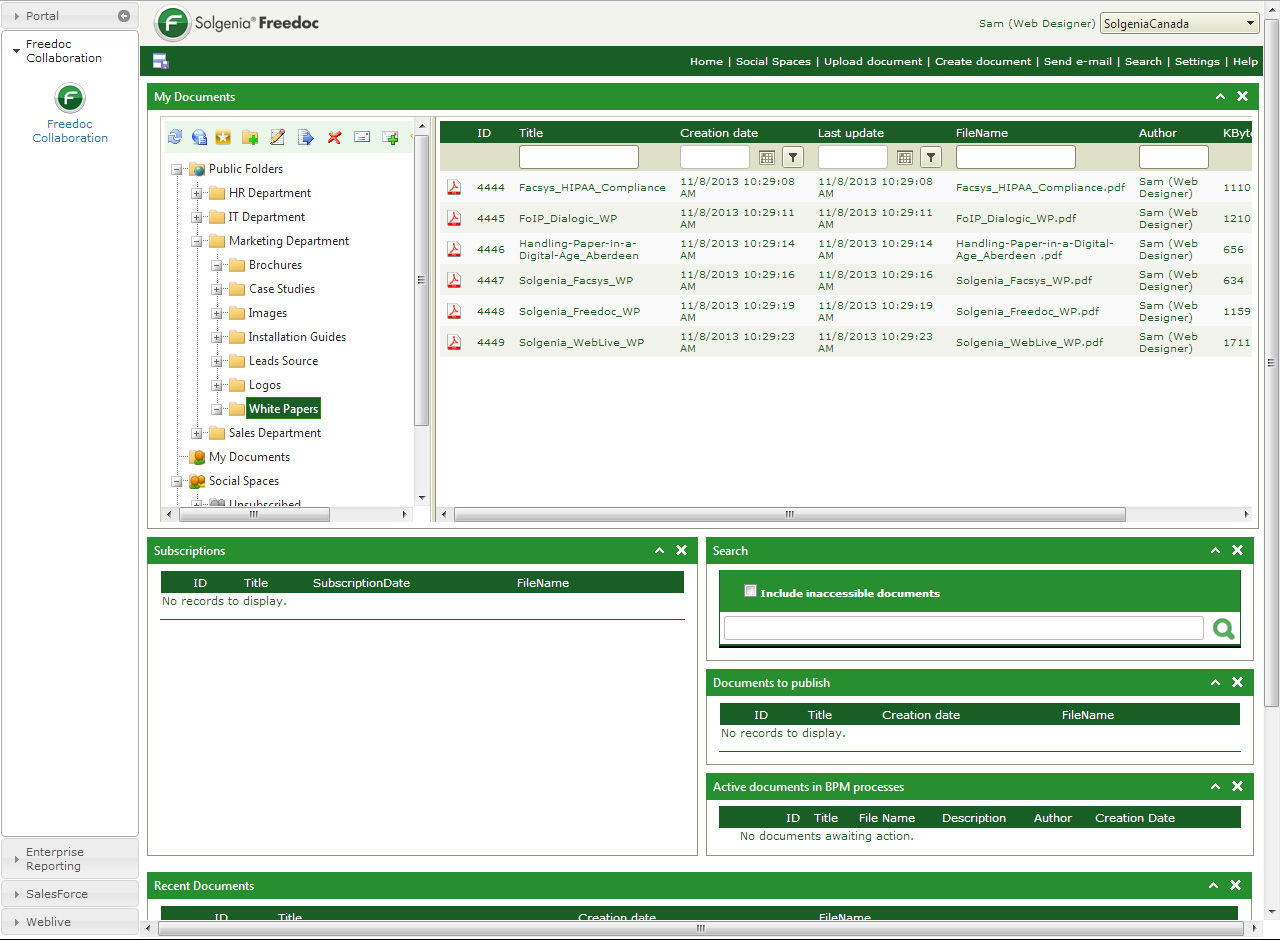
Task: Create a new folder with the folder-plus icon
Action: tap(250, 137)
